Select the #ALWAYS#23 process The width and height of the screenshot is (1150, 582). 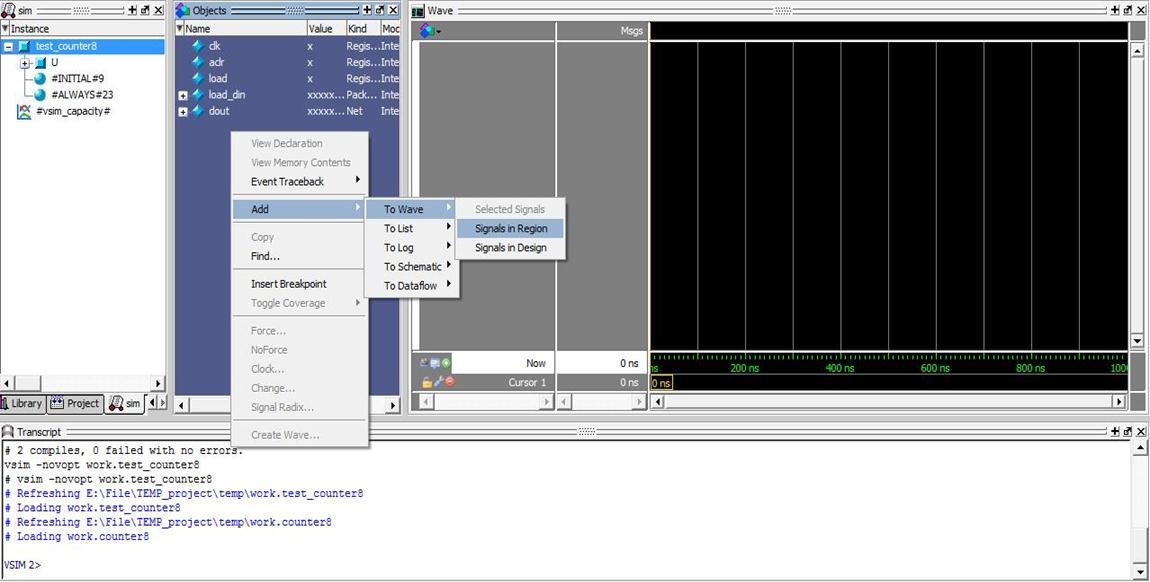tap(81, 95)
